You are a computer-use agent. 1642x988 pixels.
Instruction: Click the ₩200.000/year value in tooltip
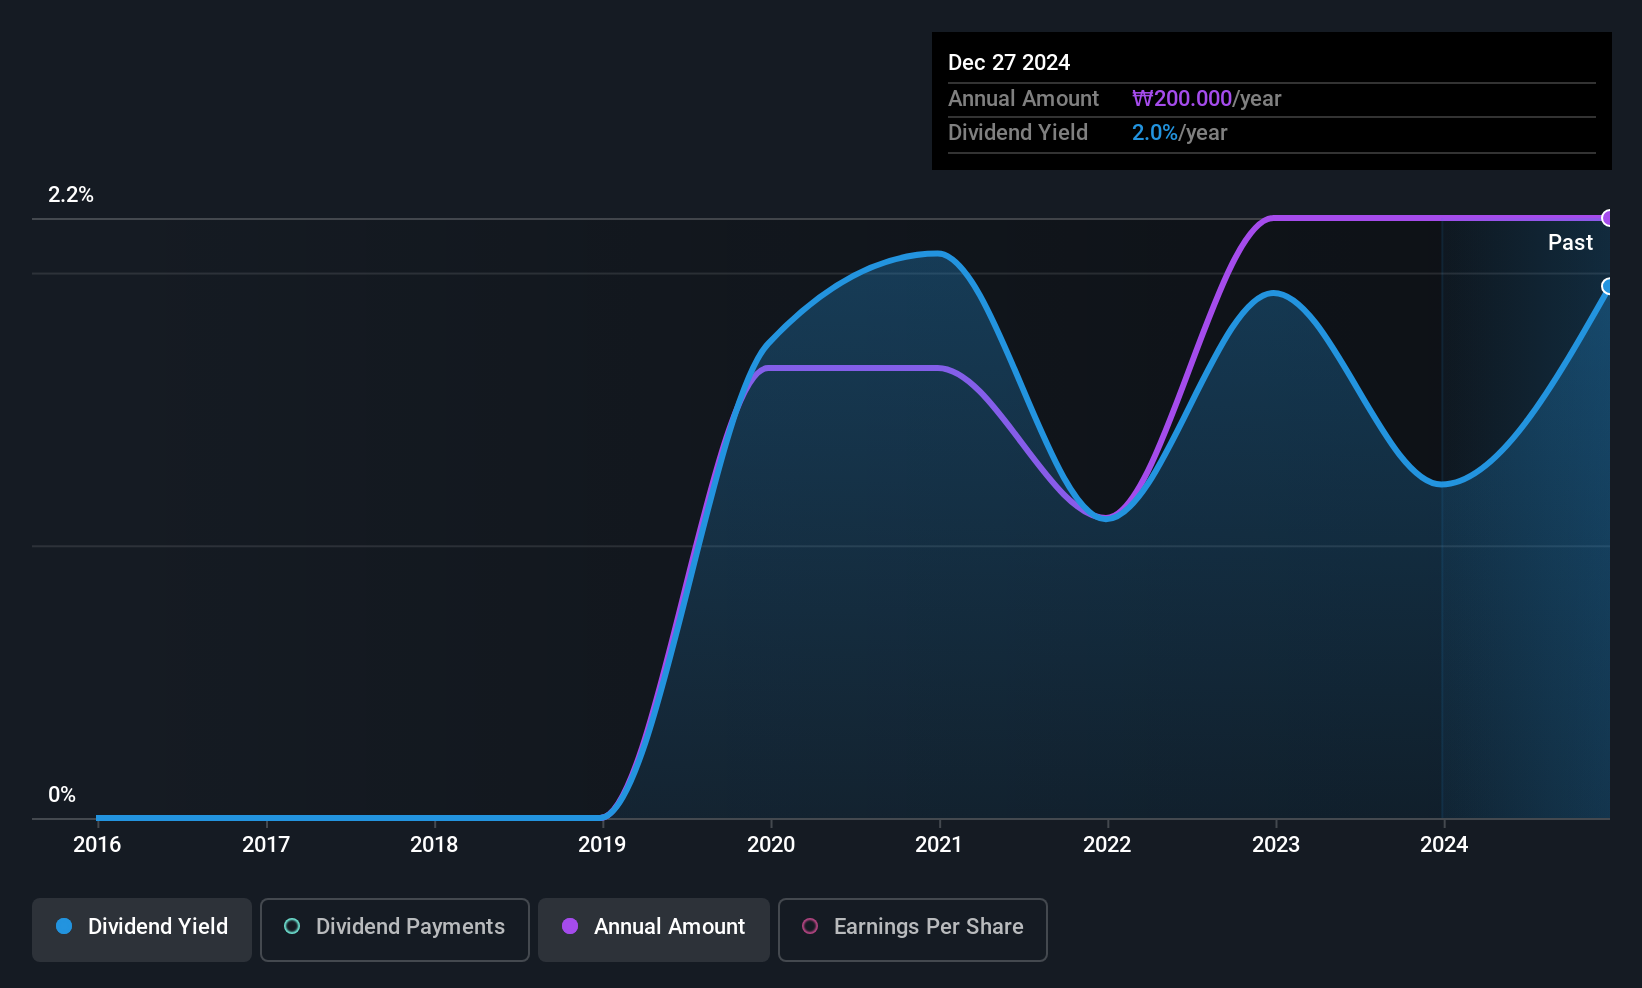pos(1206,99)
